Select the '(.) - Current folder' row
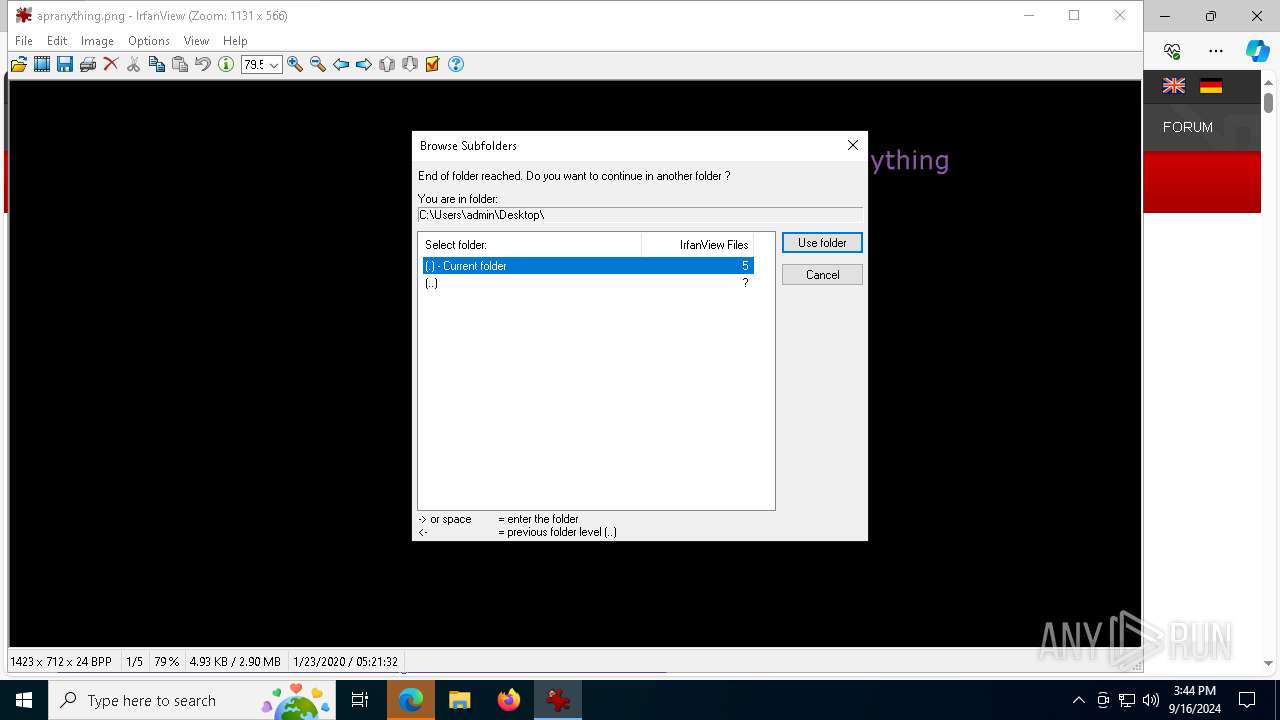This screenshot has width=1280, height=720. [588, 266]
